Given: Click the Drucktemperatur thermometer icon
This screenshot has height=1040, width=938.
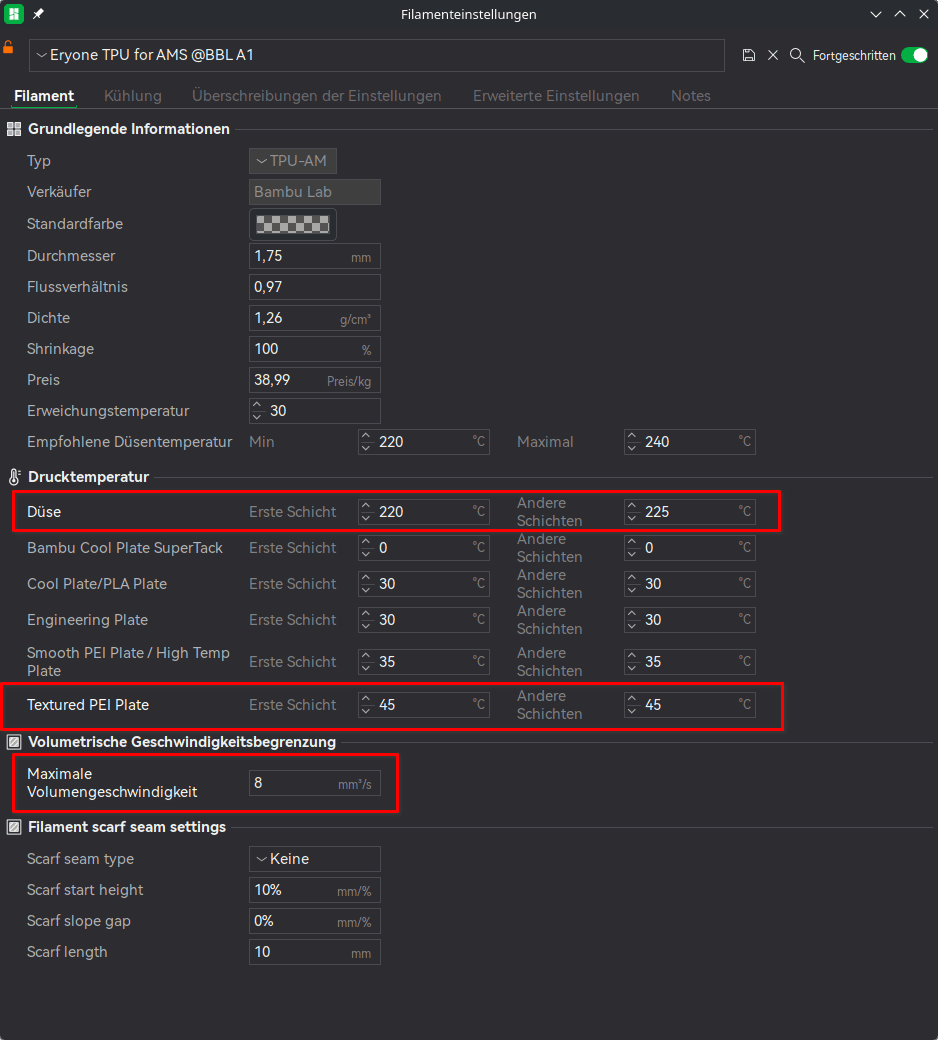Looking at the screenshot, I should [14, 477].
